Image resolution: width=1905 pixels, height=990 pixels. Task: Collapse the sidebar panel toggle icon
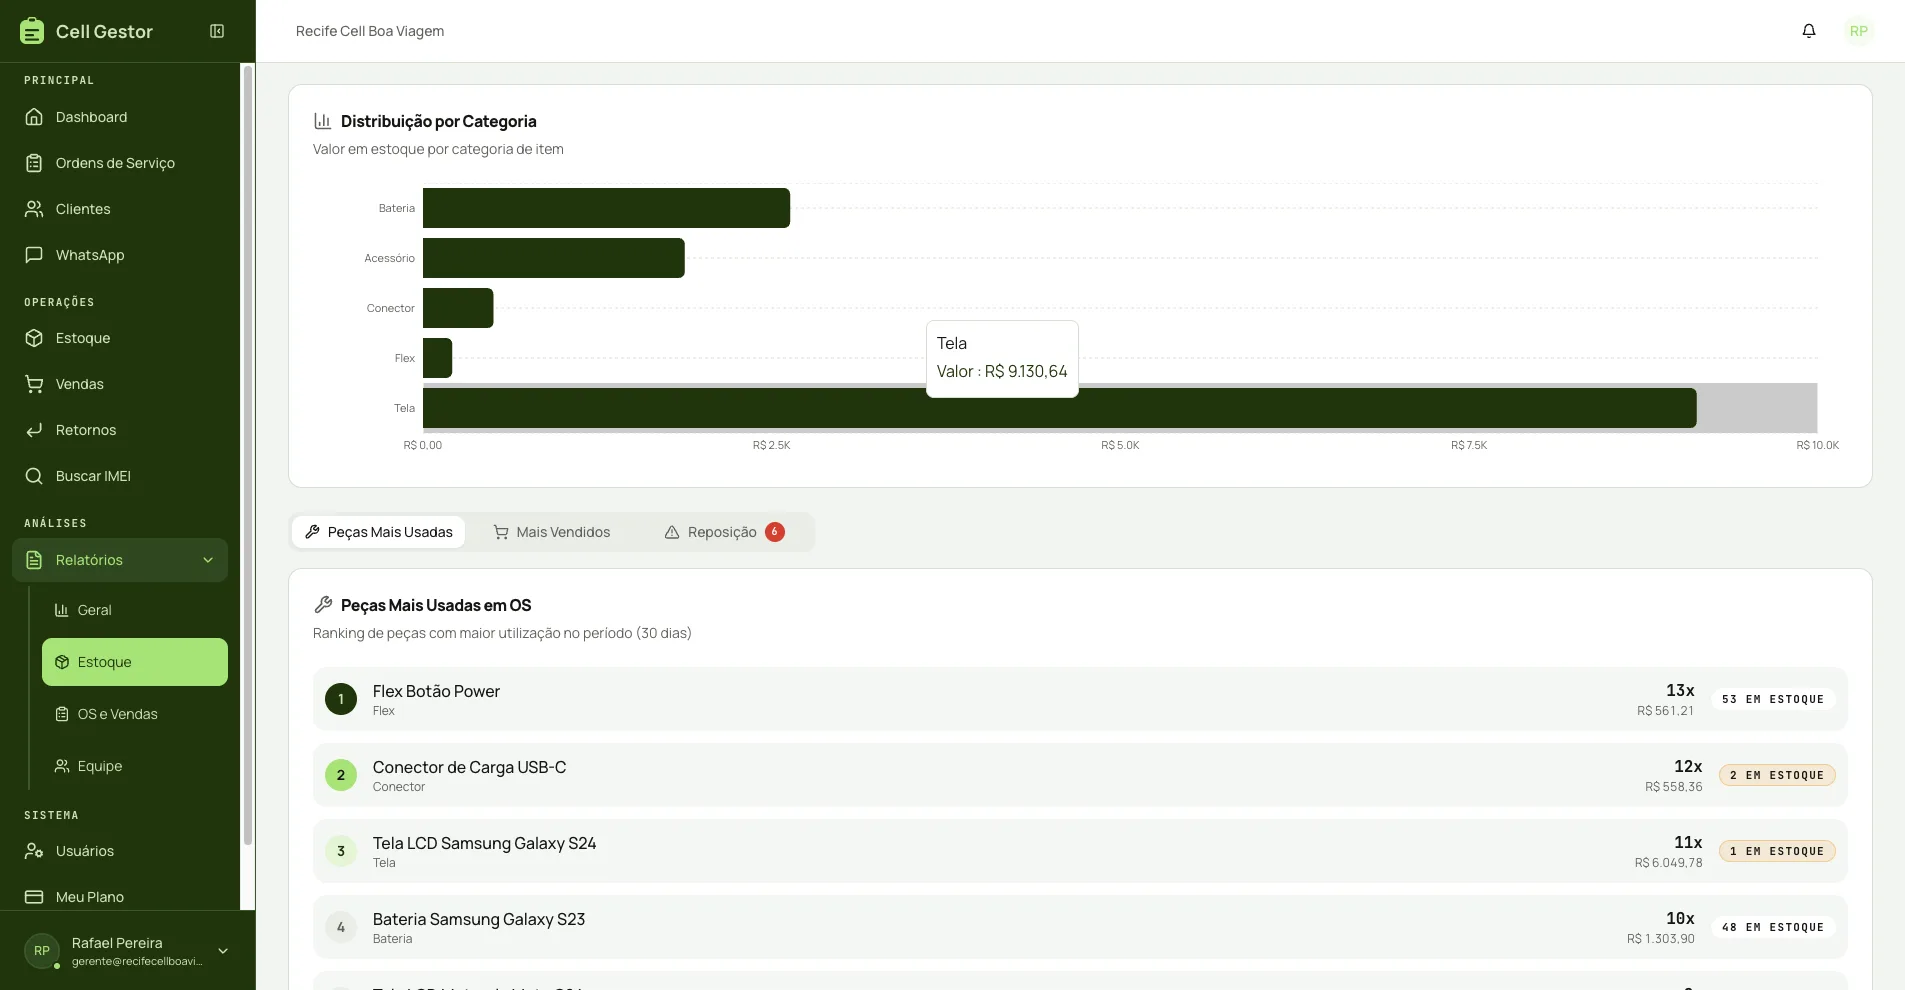pyautogui.click(x=217, y=31)
